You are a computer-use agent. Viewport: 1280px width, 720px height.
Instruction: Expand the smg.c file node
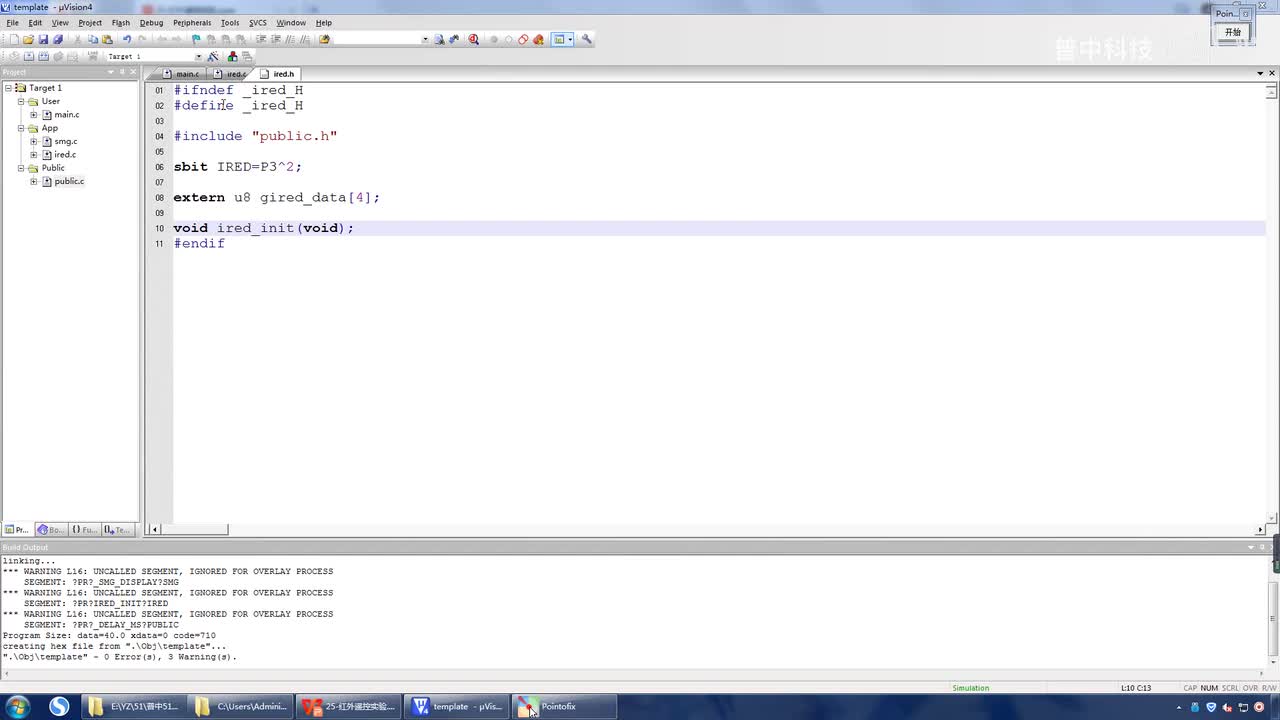(34, 141)
